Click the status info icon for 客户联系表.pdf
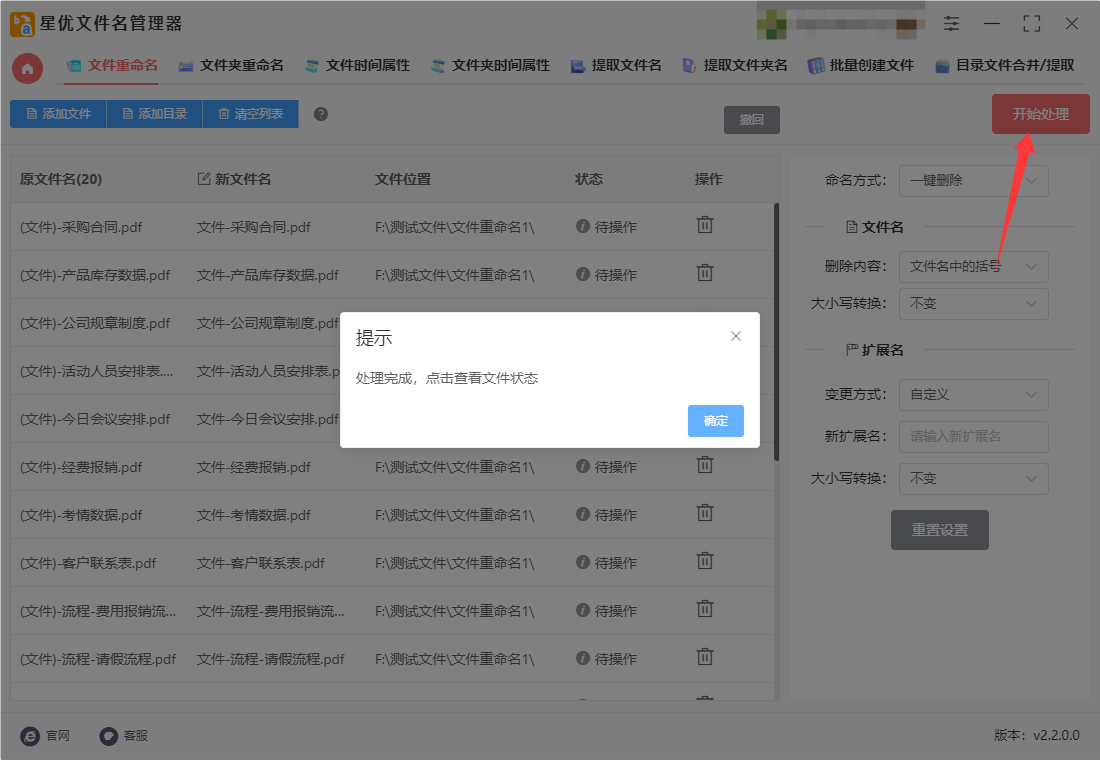 pyautogui.click(x=582, y=562)
